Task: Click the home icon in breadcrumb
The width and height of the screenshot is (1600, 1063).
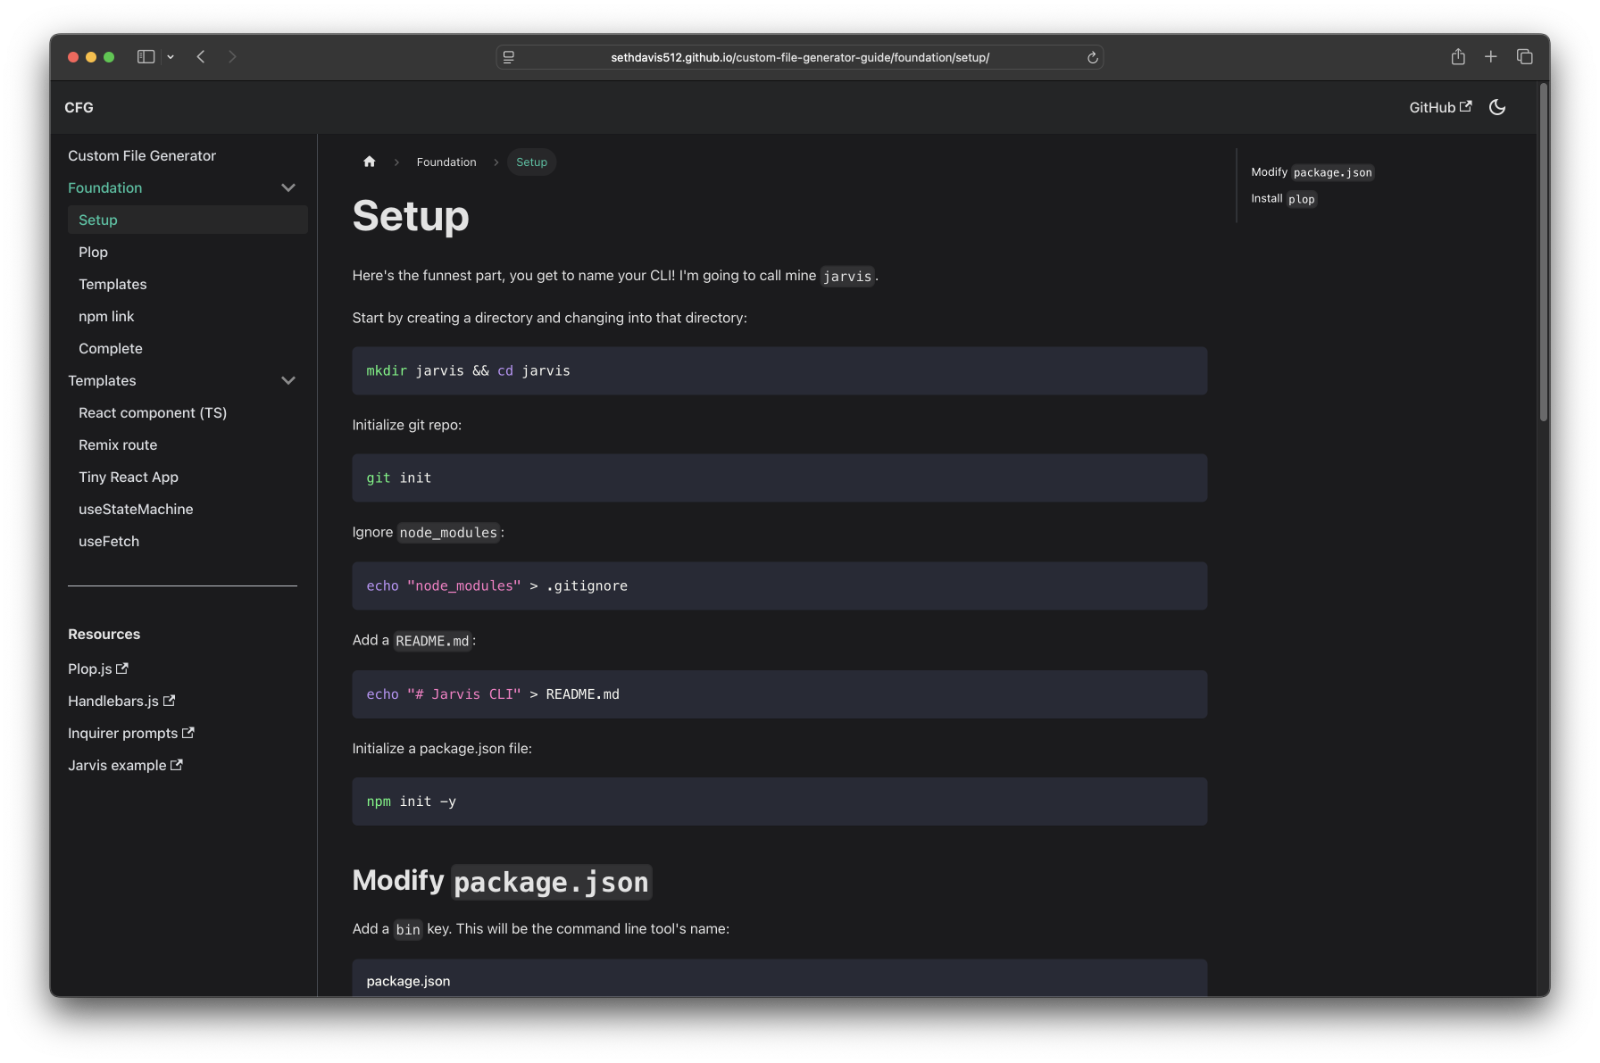Action: [x=369, y=162]
